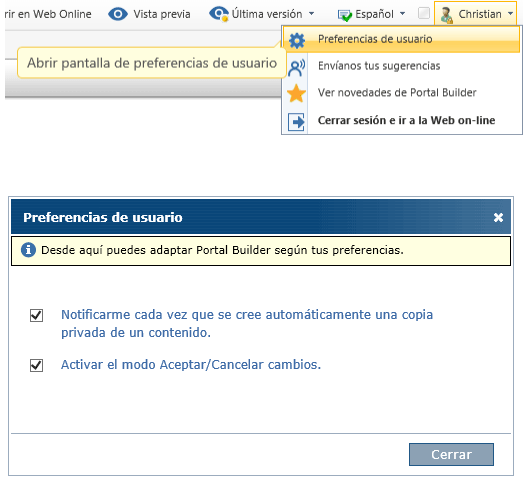Click the Cerrar button
Viewport: 526px width, 486px height.
(451, 454)
